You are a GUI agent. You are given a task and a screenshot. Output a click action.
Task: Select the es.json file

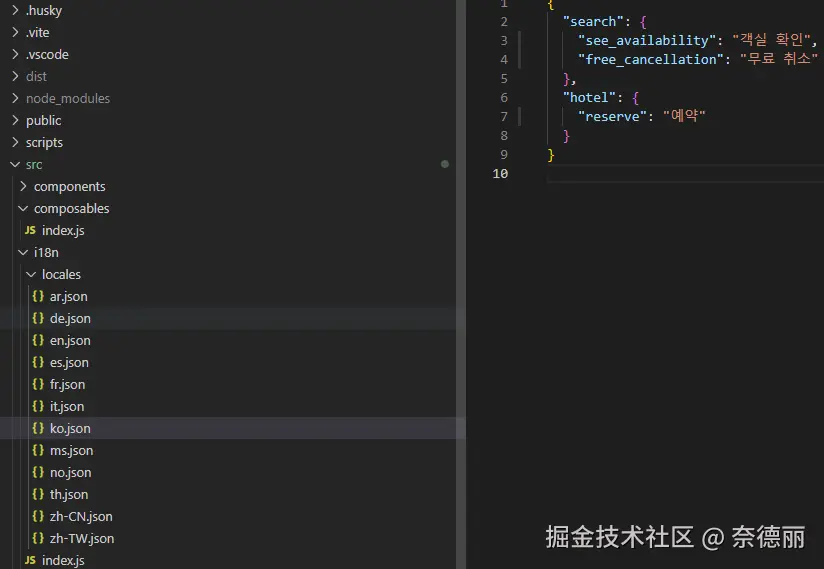(69, 362)
